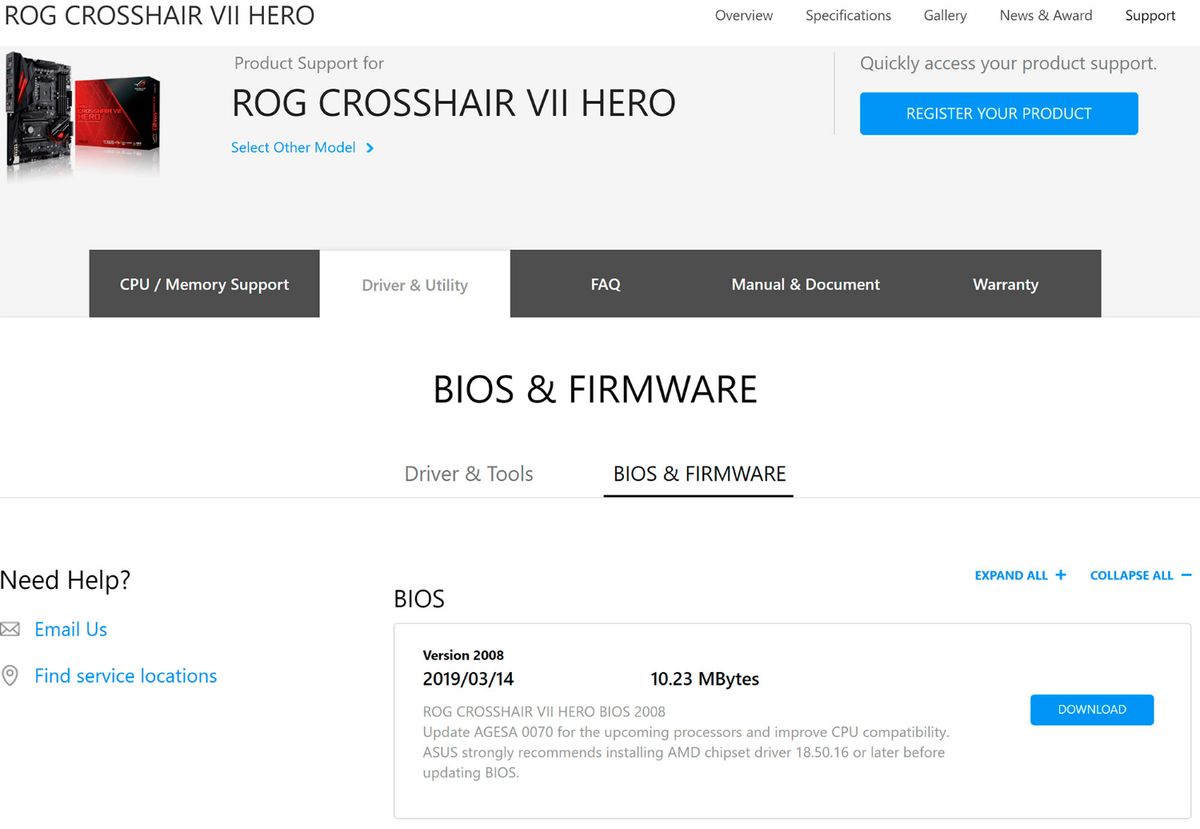Click the envelope icon beside Email Us
This screenshot has height=829, width=1200.
coord(10,630)
